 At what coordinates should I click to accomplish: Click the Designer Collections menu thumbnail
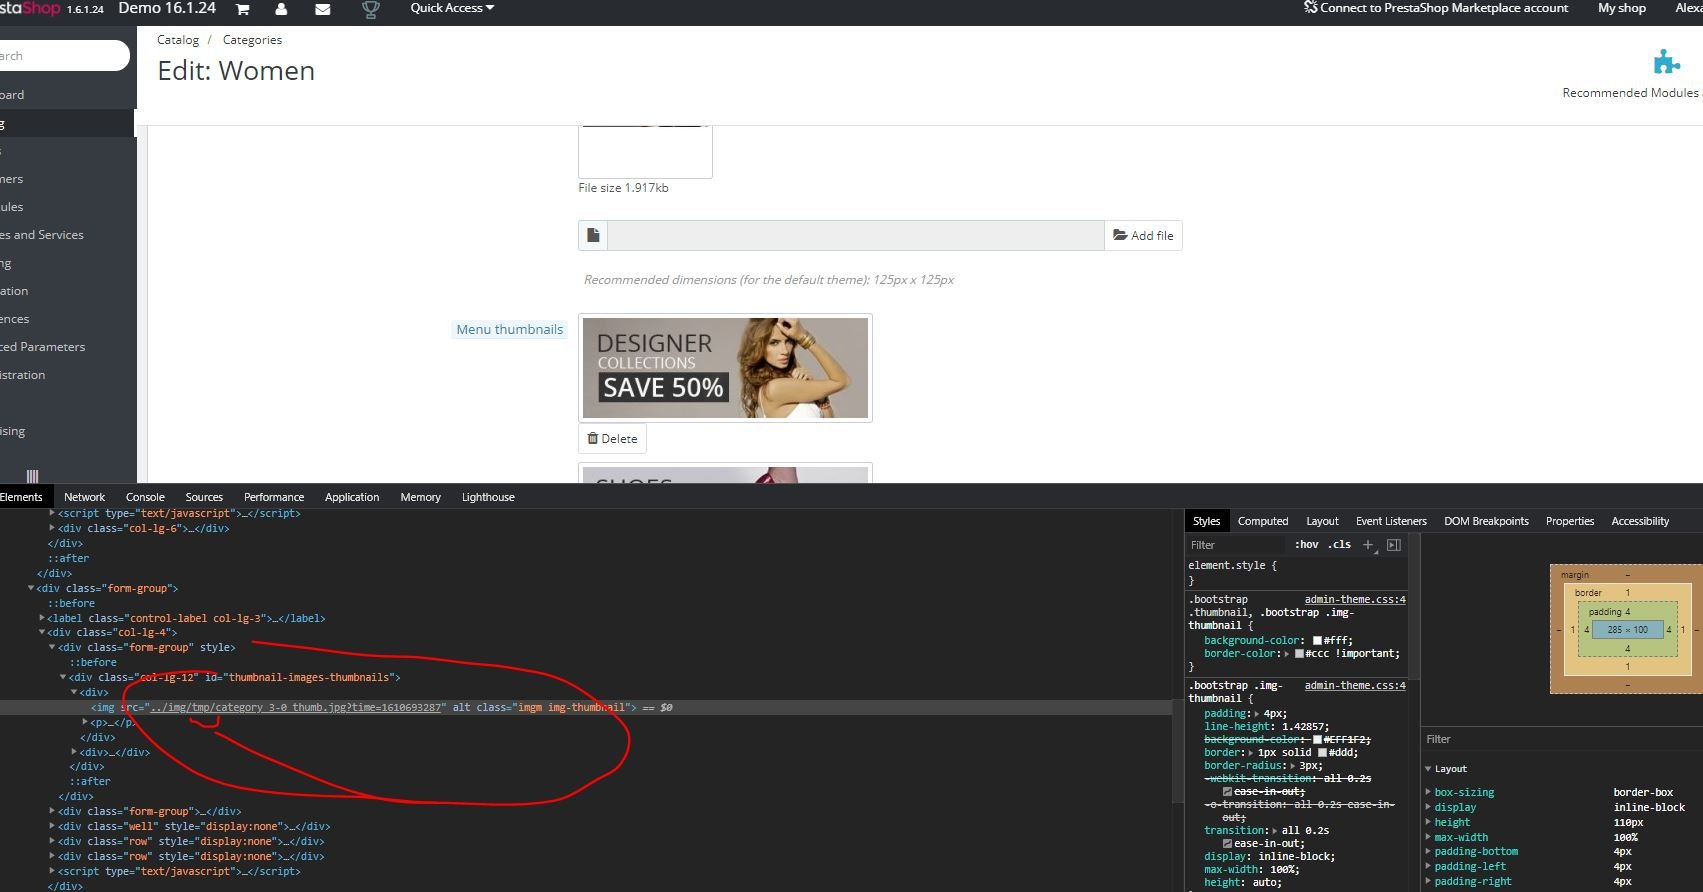click(x=725, y=368)
